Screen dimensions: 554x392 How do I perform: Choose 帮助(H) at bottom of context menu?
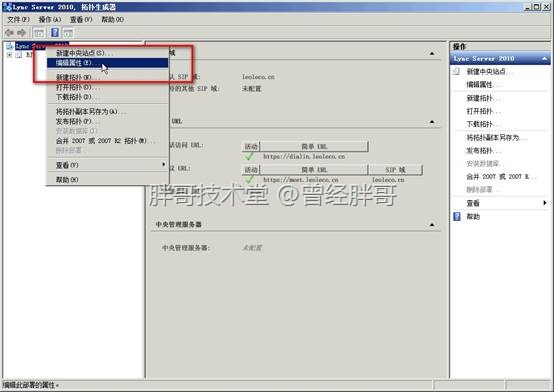click(x=107, y=180)
